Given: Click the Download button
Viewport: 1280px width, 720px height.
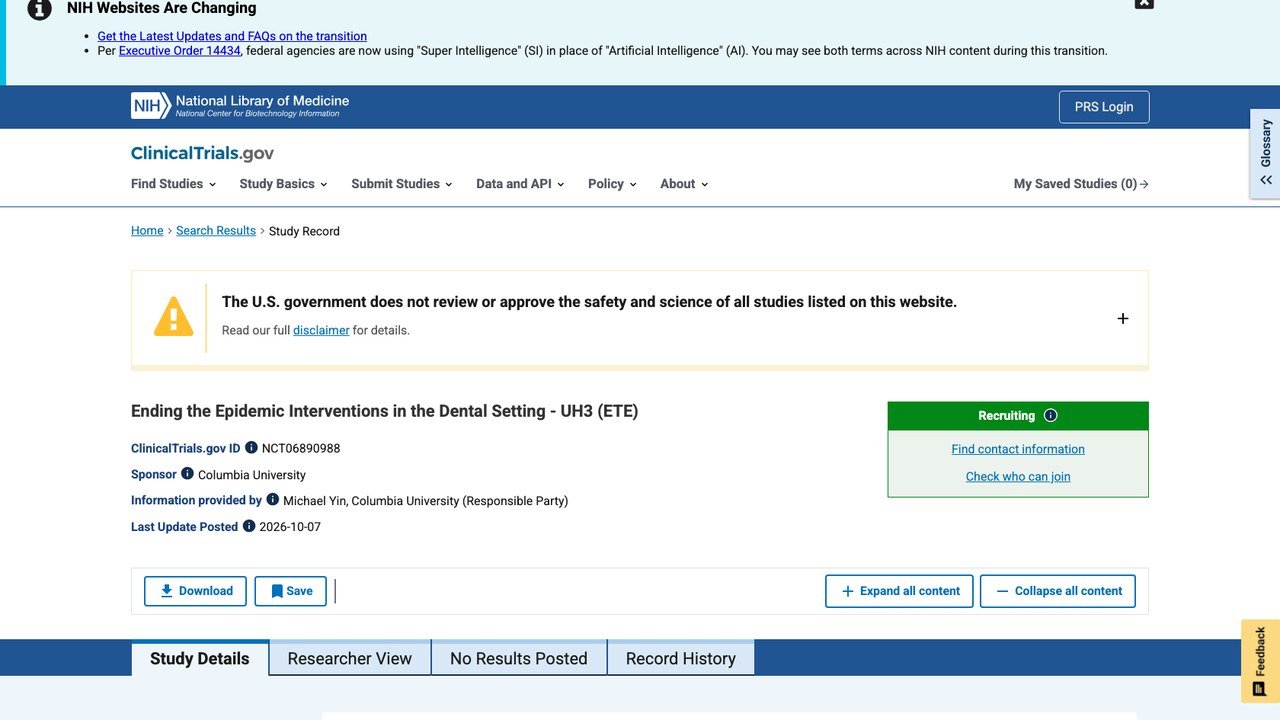Looking at the screenshot, I should point(195,591).
